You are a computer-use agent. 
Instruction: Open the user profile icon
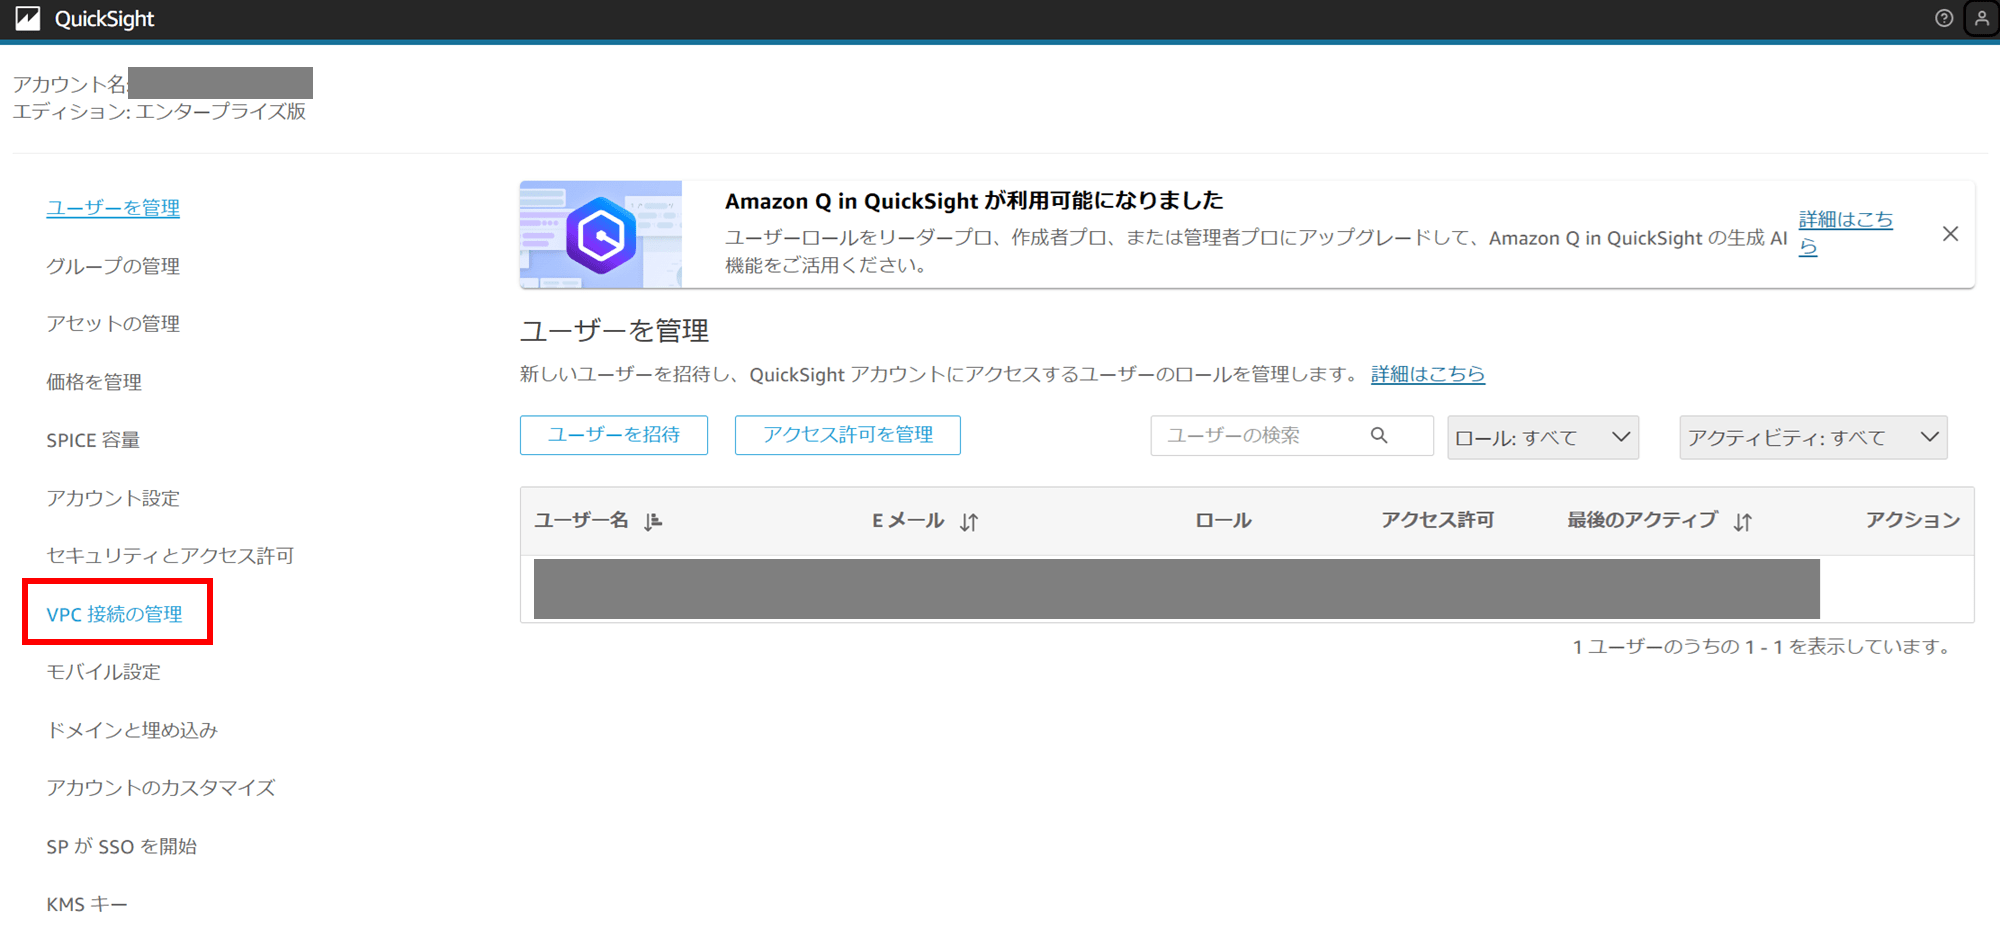coord(1982,18)
